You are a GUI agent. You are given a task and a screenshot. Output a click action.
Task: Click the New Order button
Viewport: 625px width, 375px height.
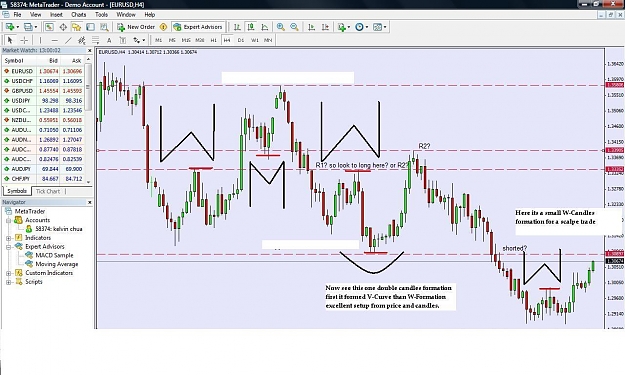click(x=136, y=27)
